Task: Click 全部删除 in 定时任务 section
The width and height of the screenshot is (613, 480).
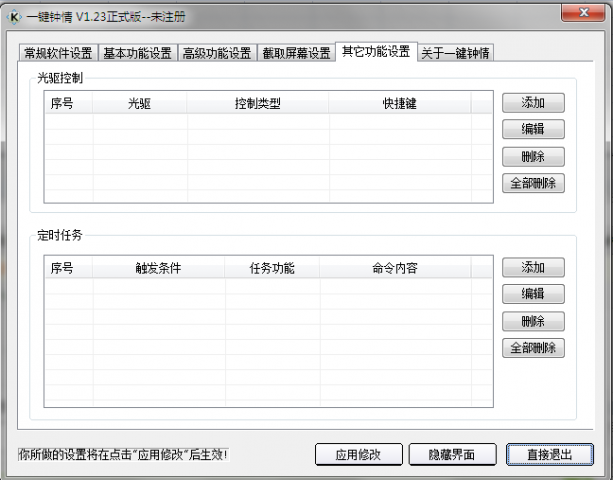Action: pos(533,348)
